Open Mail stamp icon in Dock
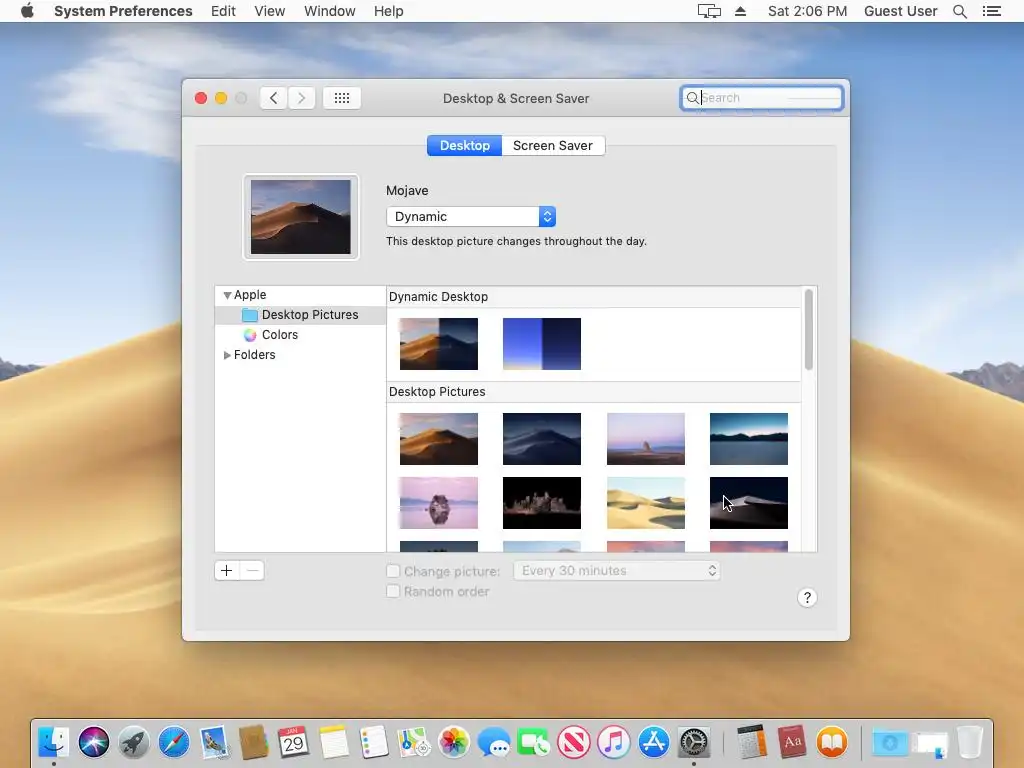This screenshot has width=1024, height=768. pos(214,743)
